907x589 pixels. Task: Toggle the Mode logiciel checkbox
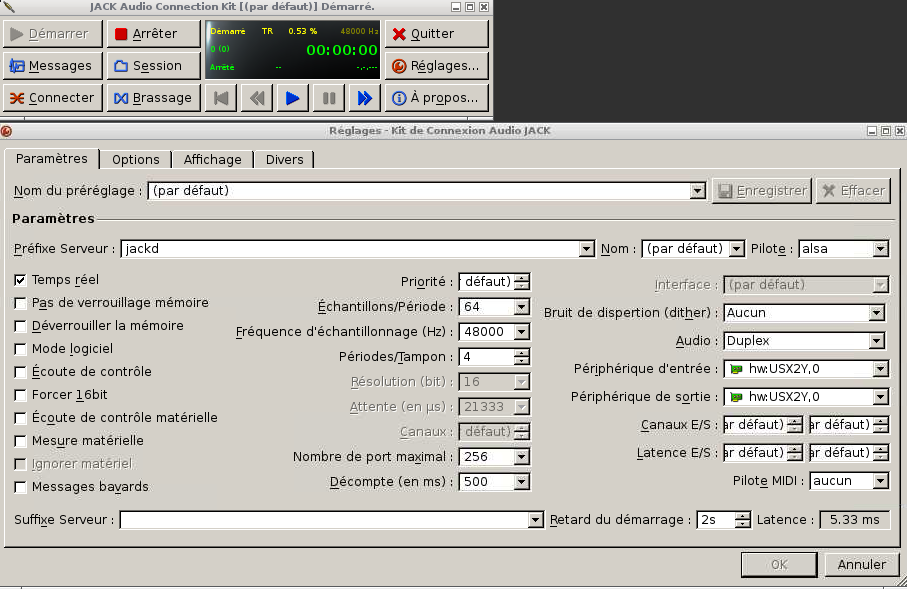20,349
